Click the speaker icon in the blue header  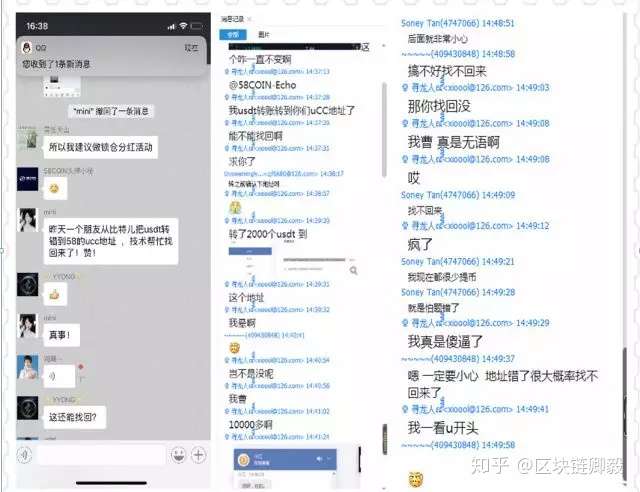click(x=319, y=459)
